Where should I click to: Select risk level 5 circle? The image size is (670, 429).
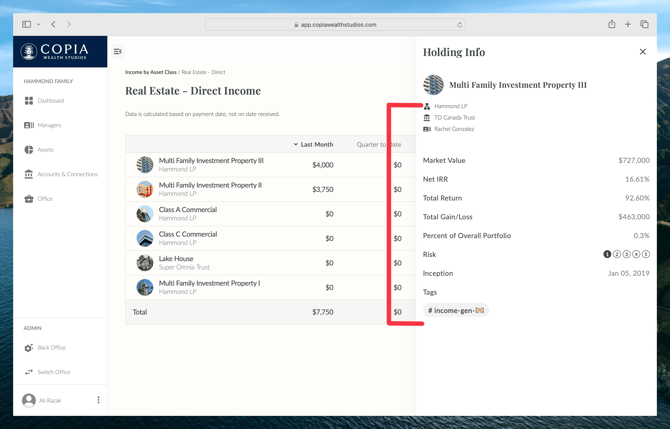(x=646, y=254)
